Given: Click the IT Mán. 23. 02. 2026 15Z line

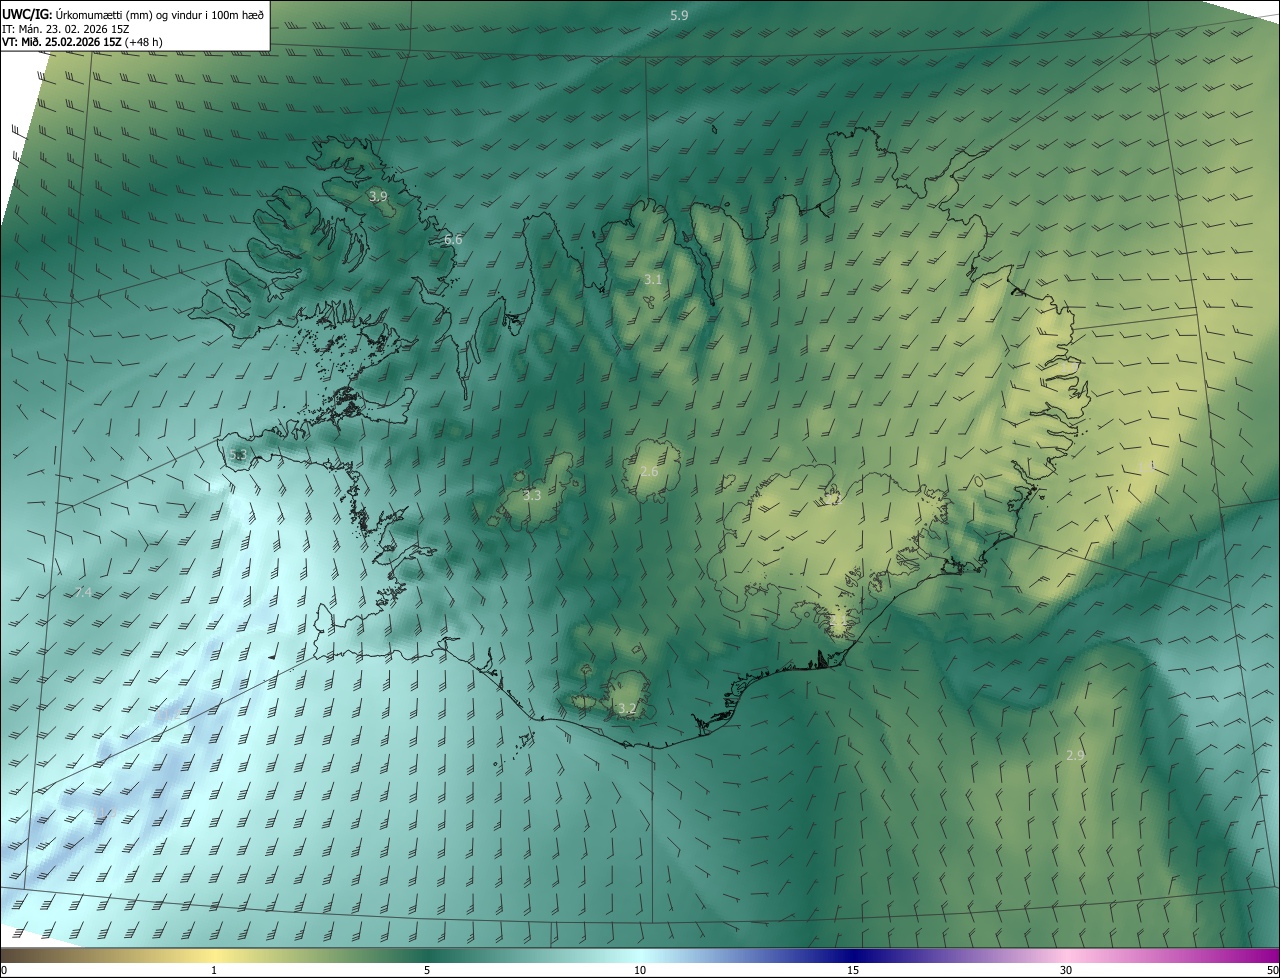Looking at the screenshot, I should (67, 29).
